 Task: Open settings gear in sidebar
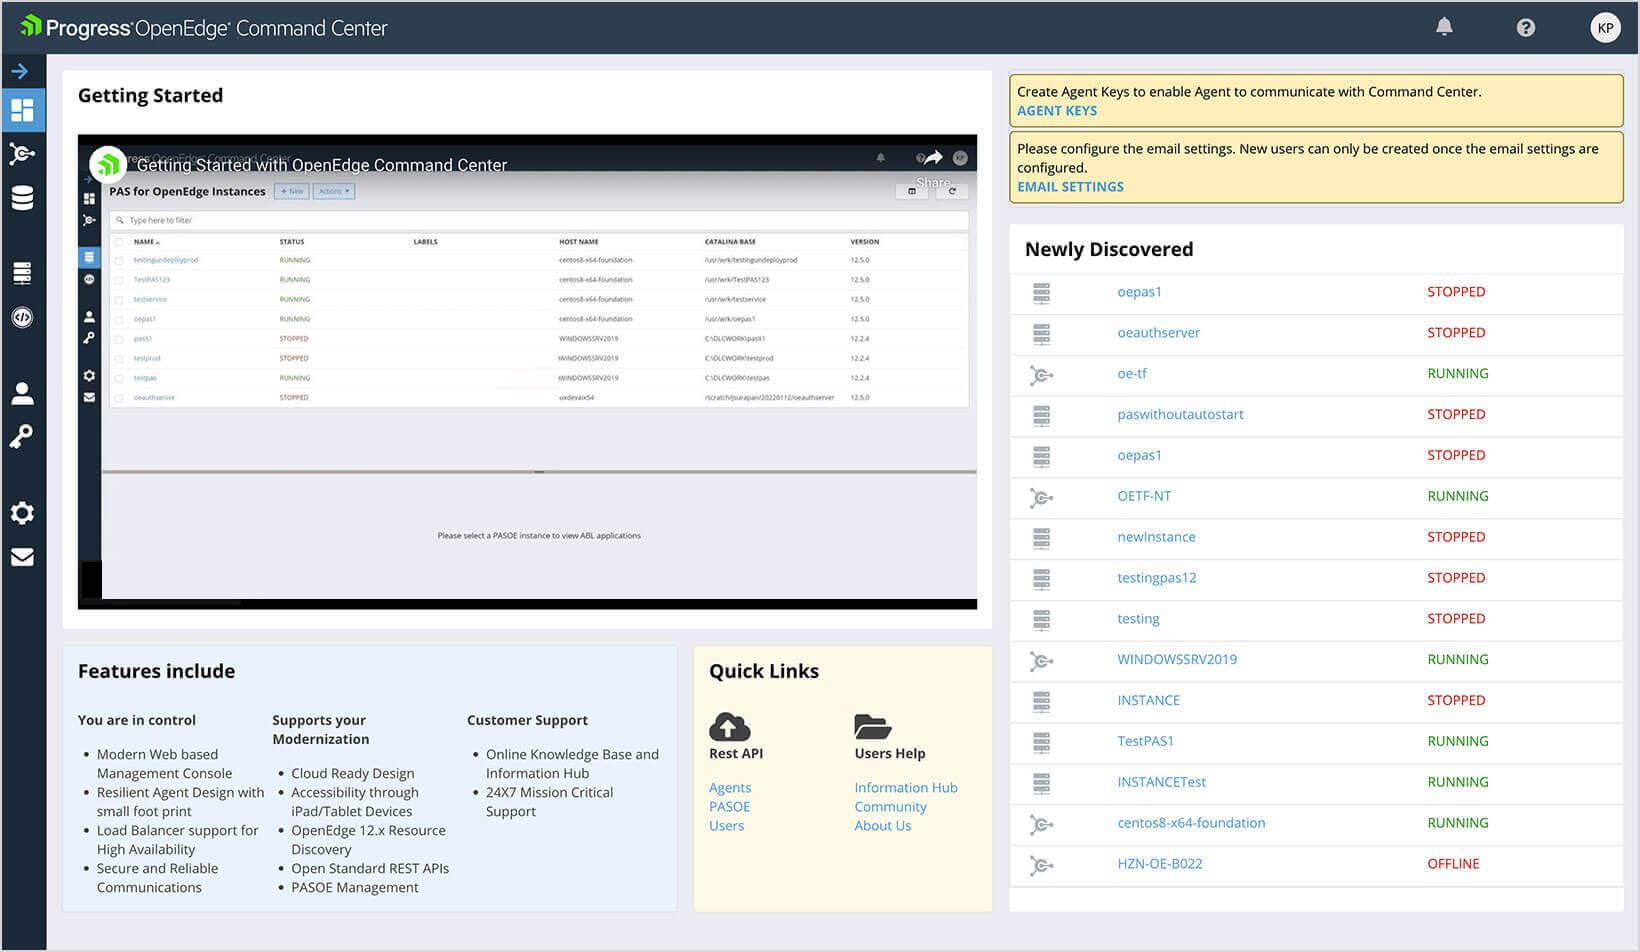(x=22, y=513)
